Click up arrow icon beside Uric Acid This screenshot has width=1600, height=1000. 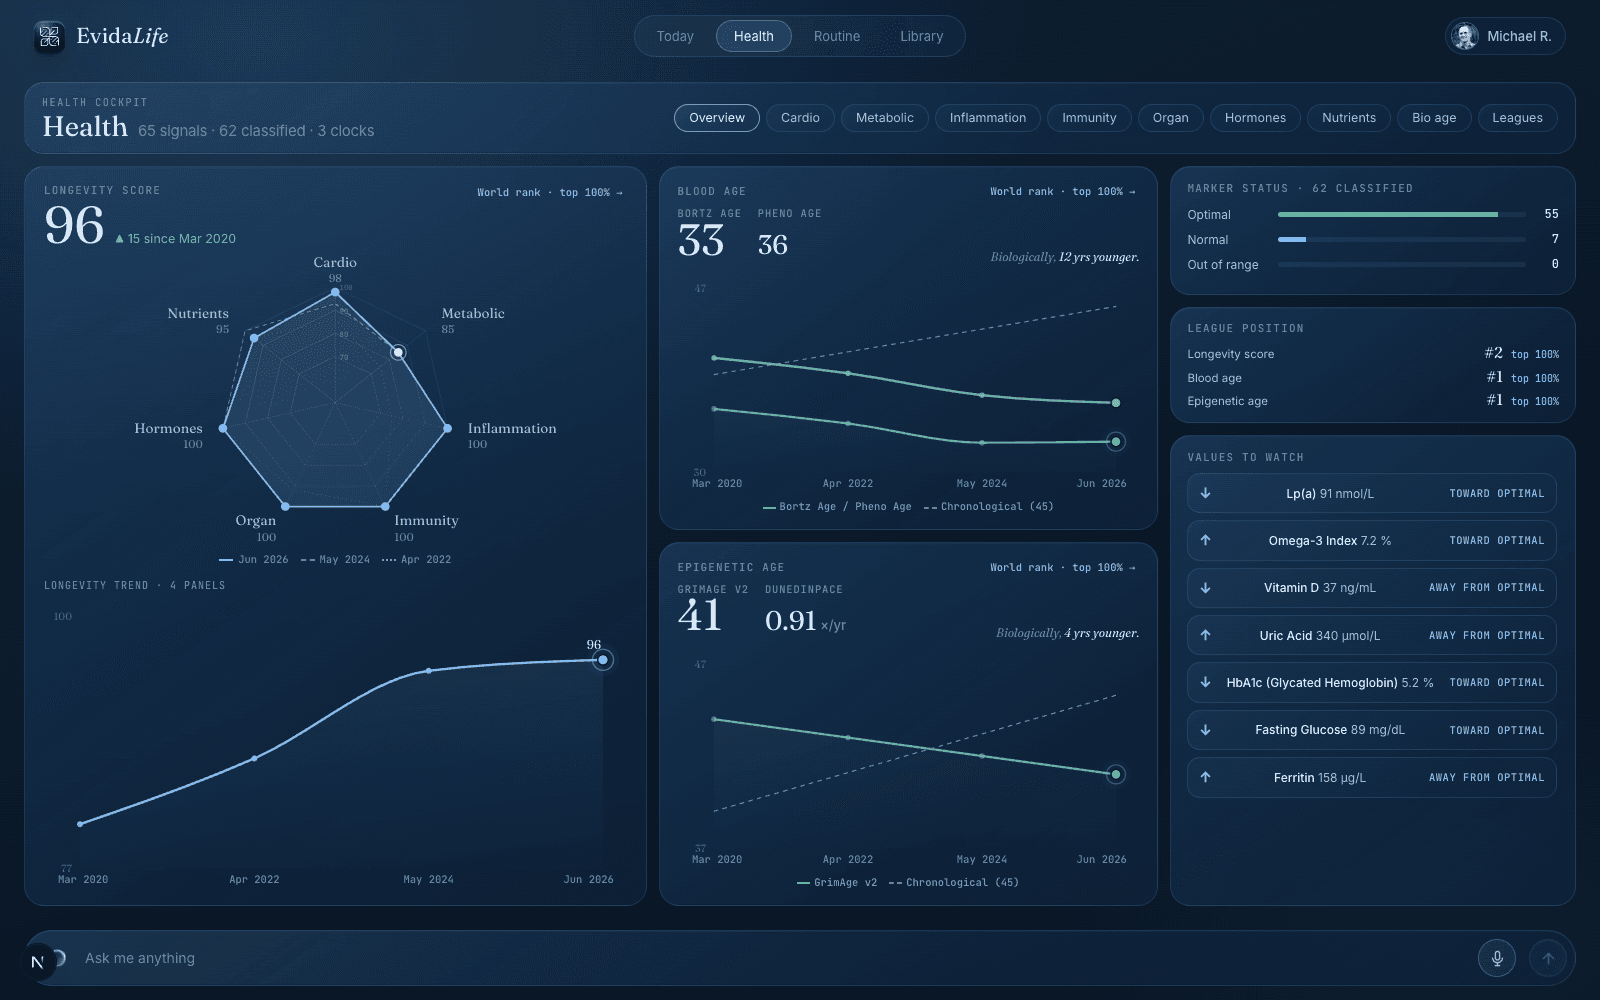coord(1206,635)
